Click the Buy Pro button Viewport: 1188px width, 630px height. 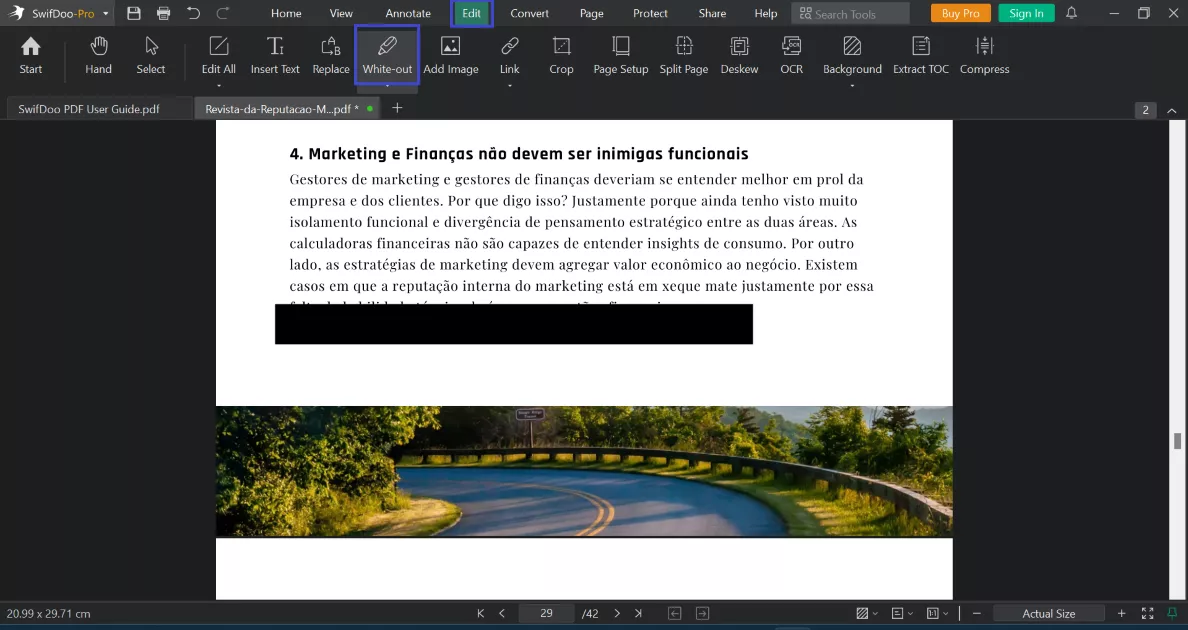[960, 13]
